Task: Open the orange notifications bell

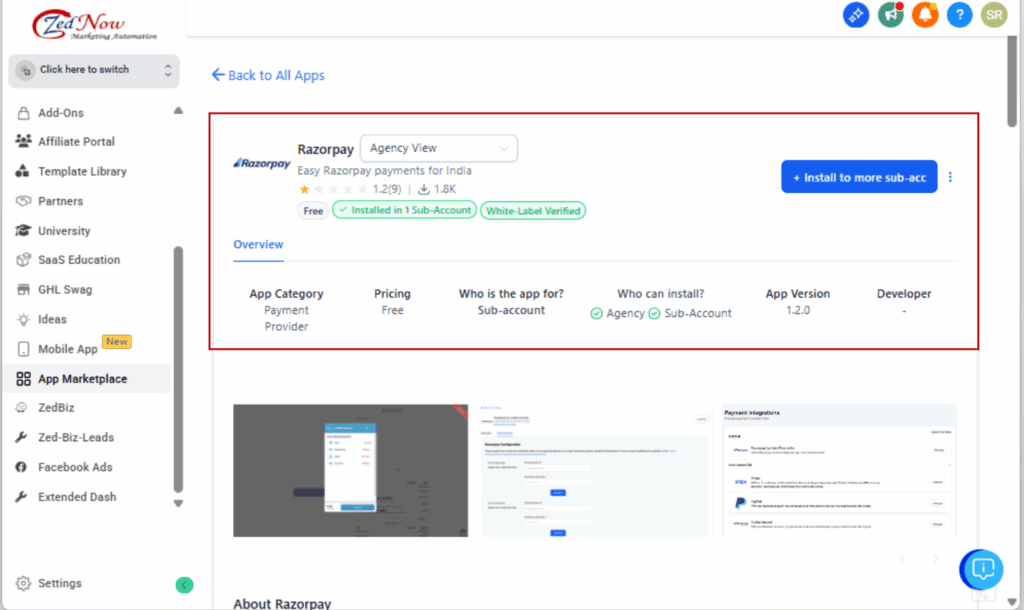Action: tap(925, 14)
